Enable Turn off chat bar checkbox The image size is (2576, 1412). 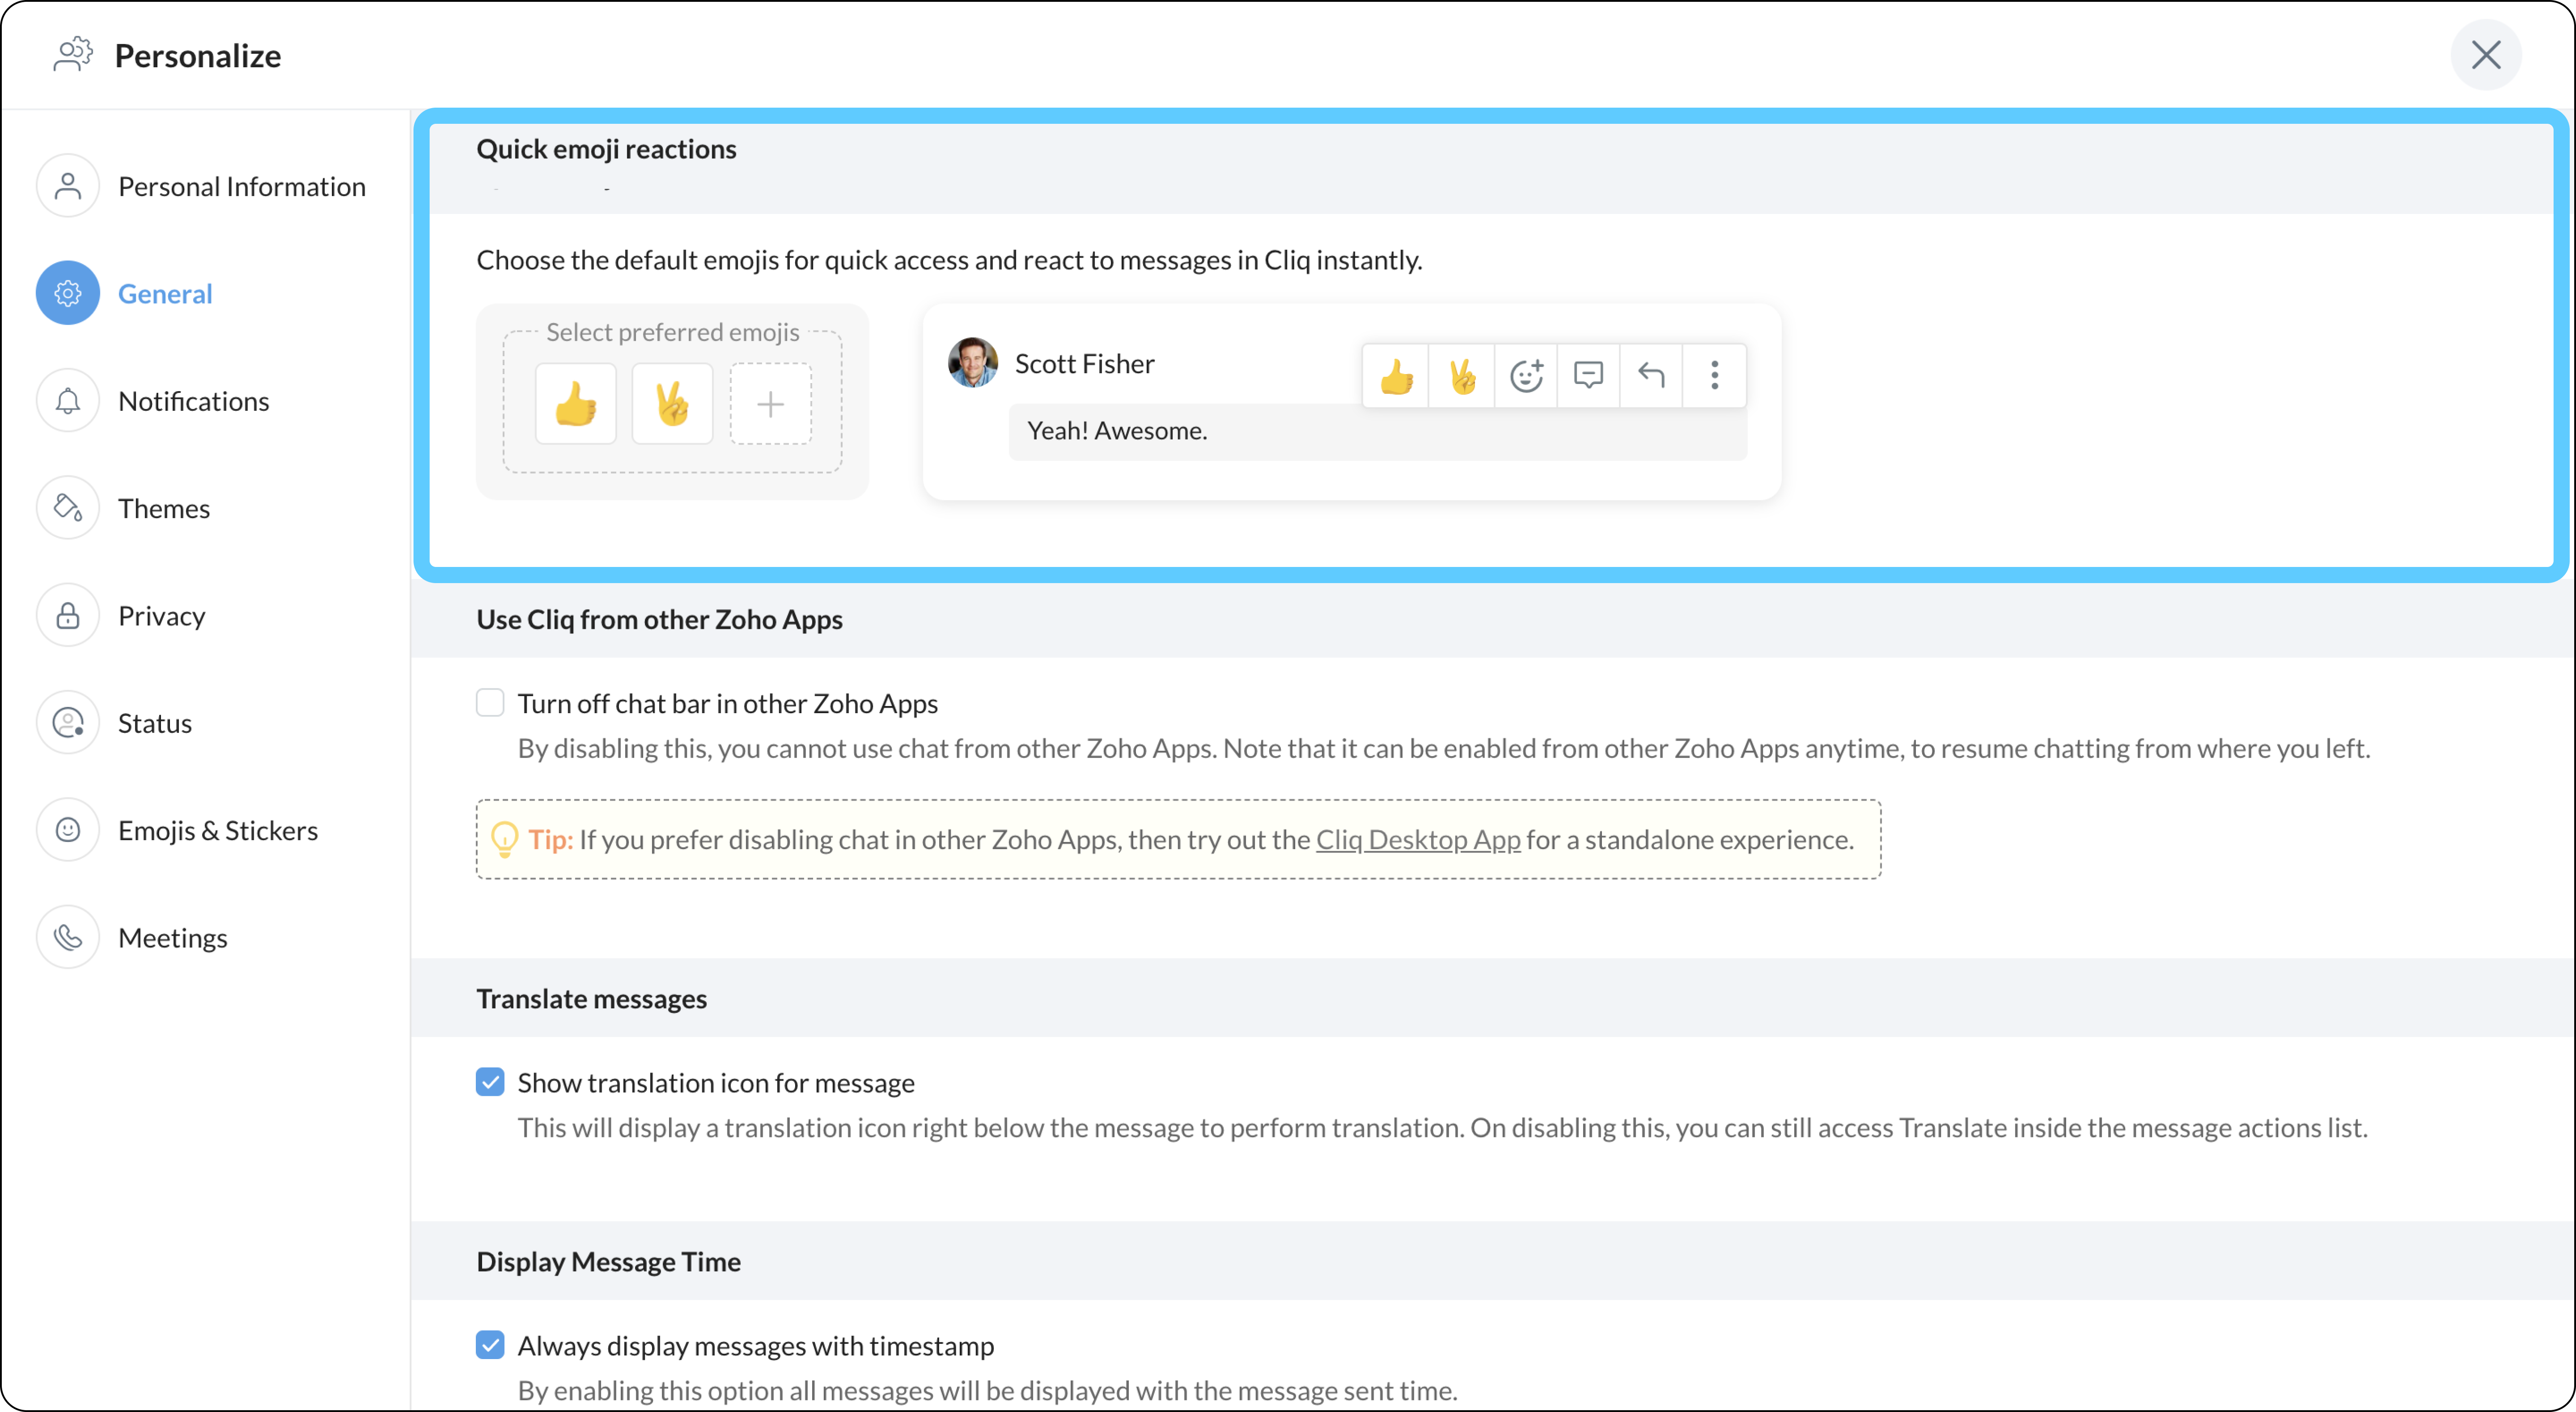[x=490, y=703]
